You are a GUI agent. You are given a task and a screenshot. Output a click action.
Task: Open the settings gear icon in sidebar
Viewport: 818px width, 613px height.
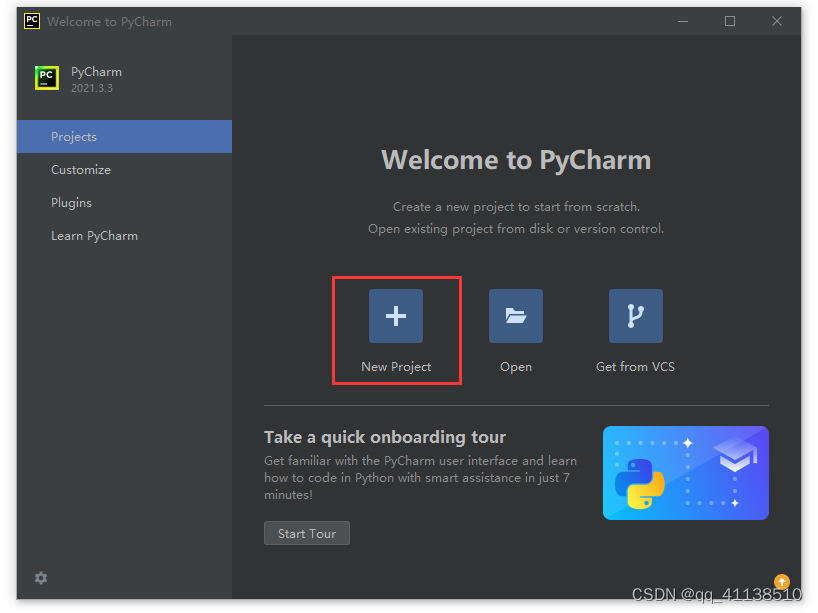(x=41, y=578)
